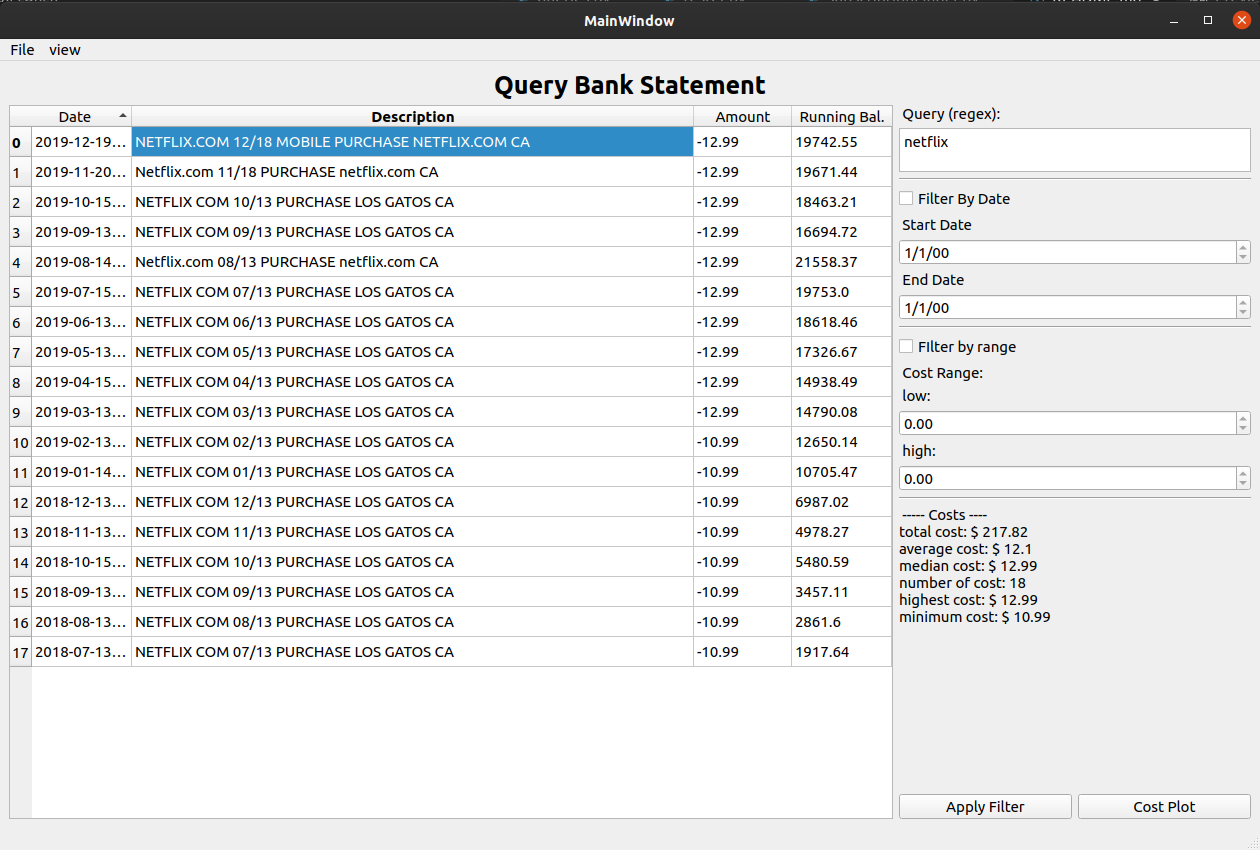Click the date cell 2018-07-13

click(81, 652)
